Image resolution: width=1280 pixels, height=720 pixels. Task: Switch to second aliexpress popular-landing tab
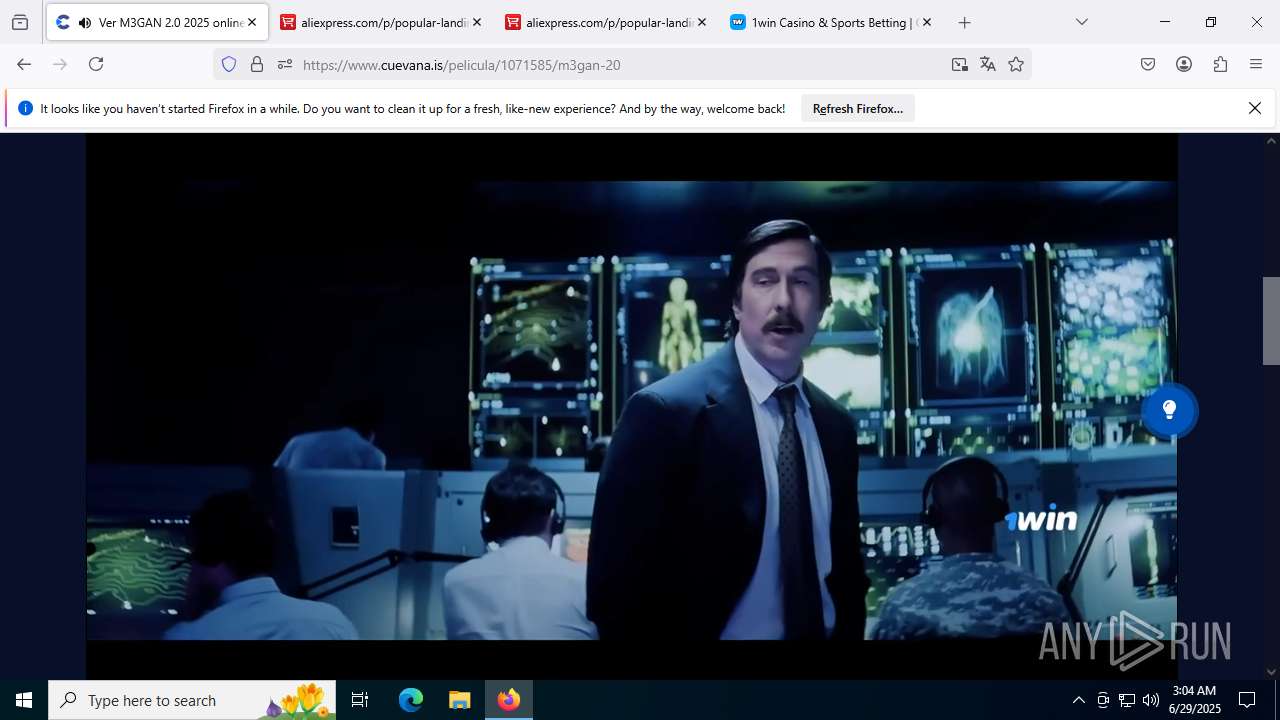pyautogui.click(x=606, y=22)
